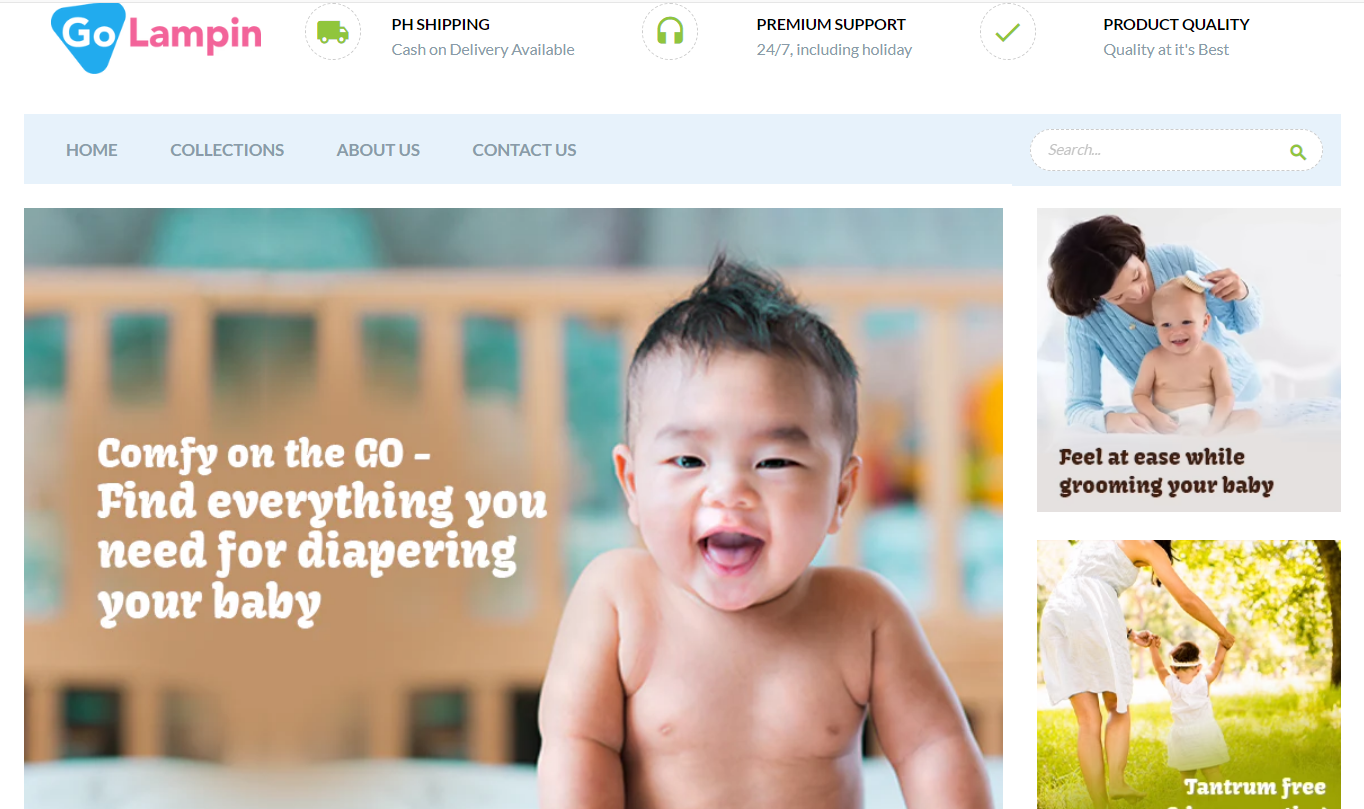This screenshot has height=809, width=1364.
Task: Open the COLLECTIONS menu
Action: click(x=227, y=150)
